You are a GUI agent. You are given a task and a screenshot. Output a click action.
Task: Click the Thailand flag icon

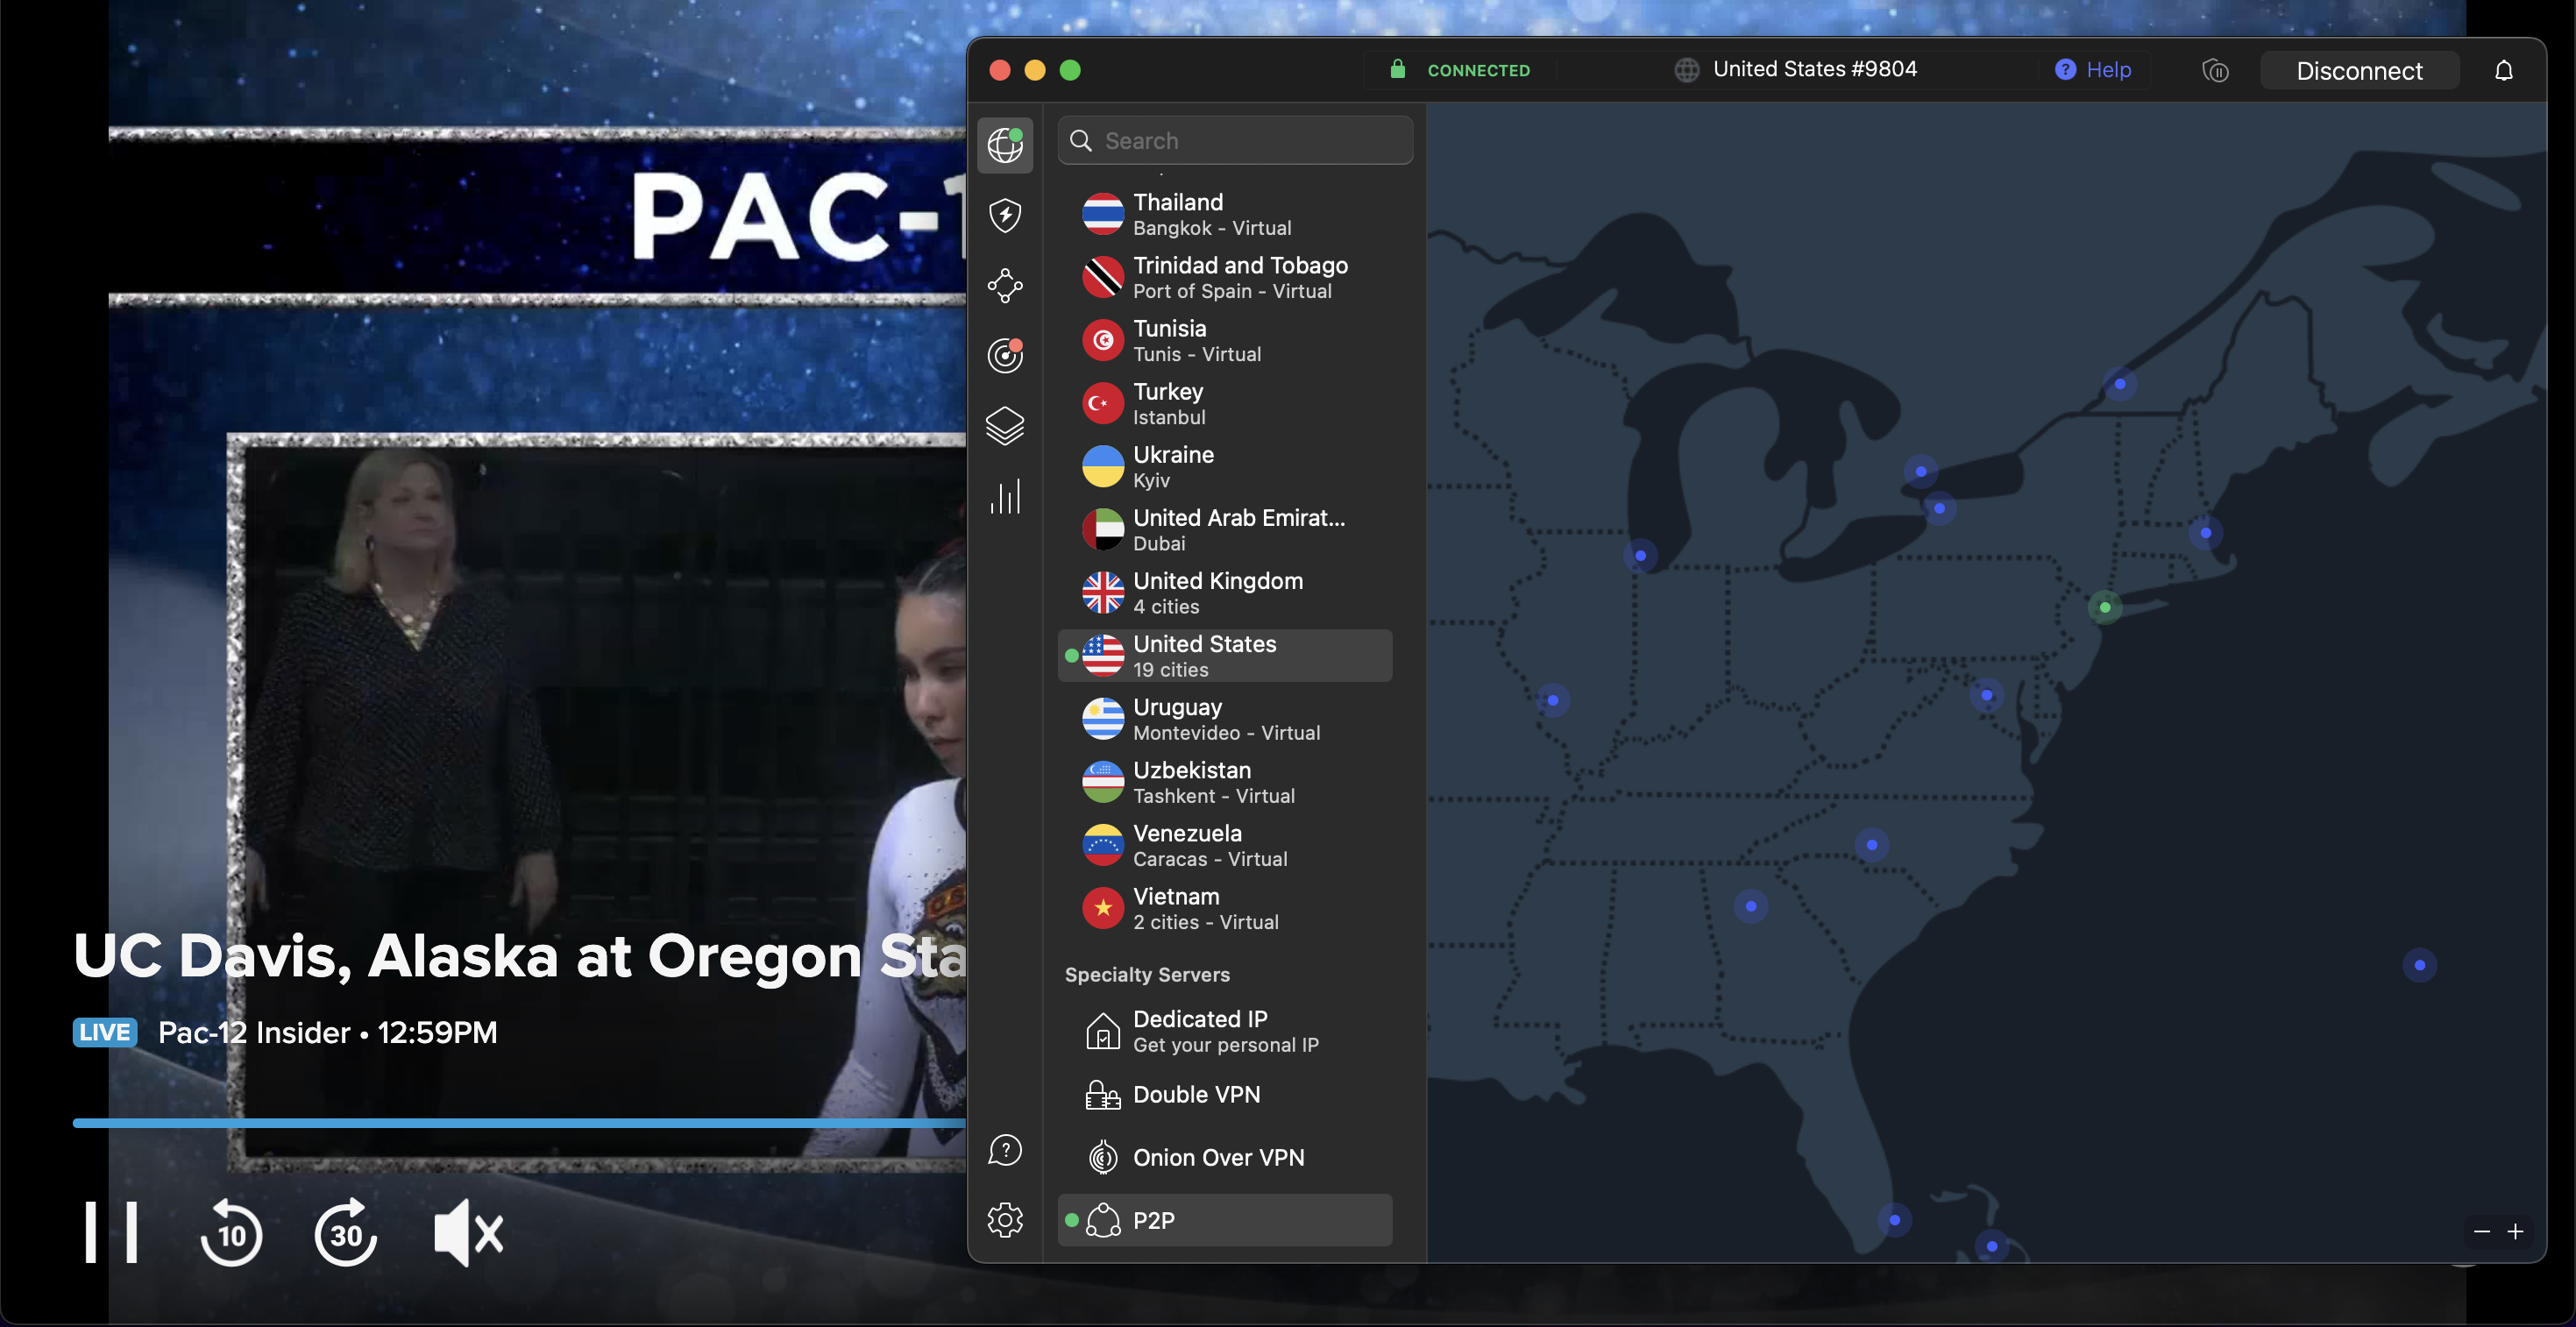(x=1103, y=214)
